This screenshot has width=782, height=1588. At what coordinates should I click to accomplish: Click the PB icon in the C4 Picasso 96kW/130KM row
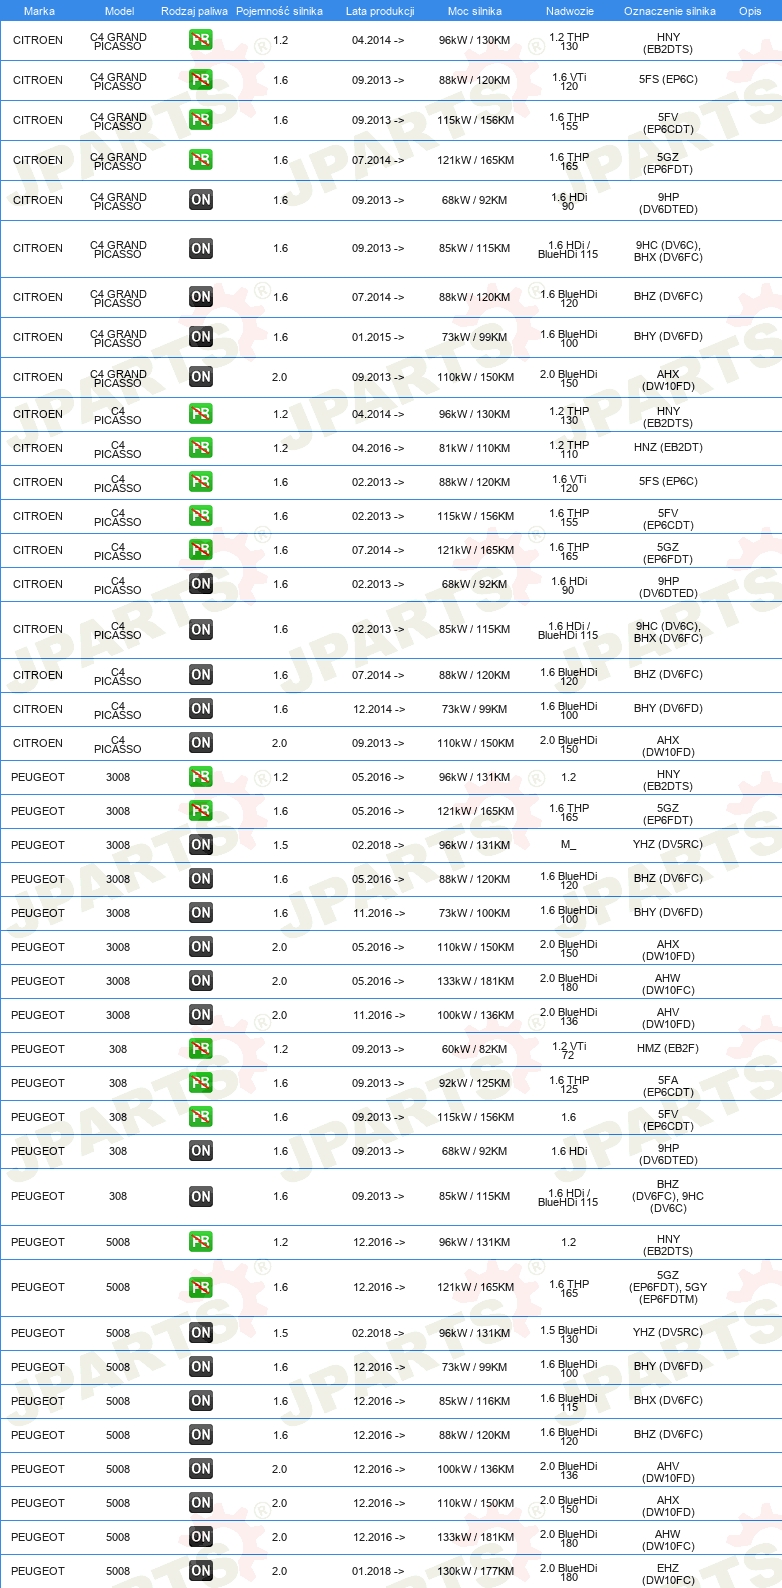(x=201, y=414)
